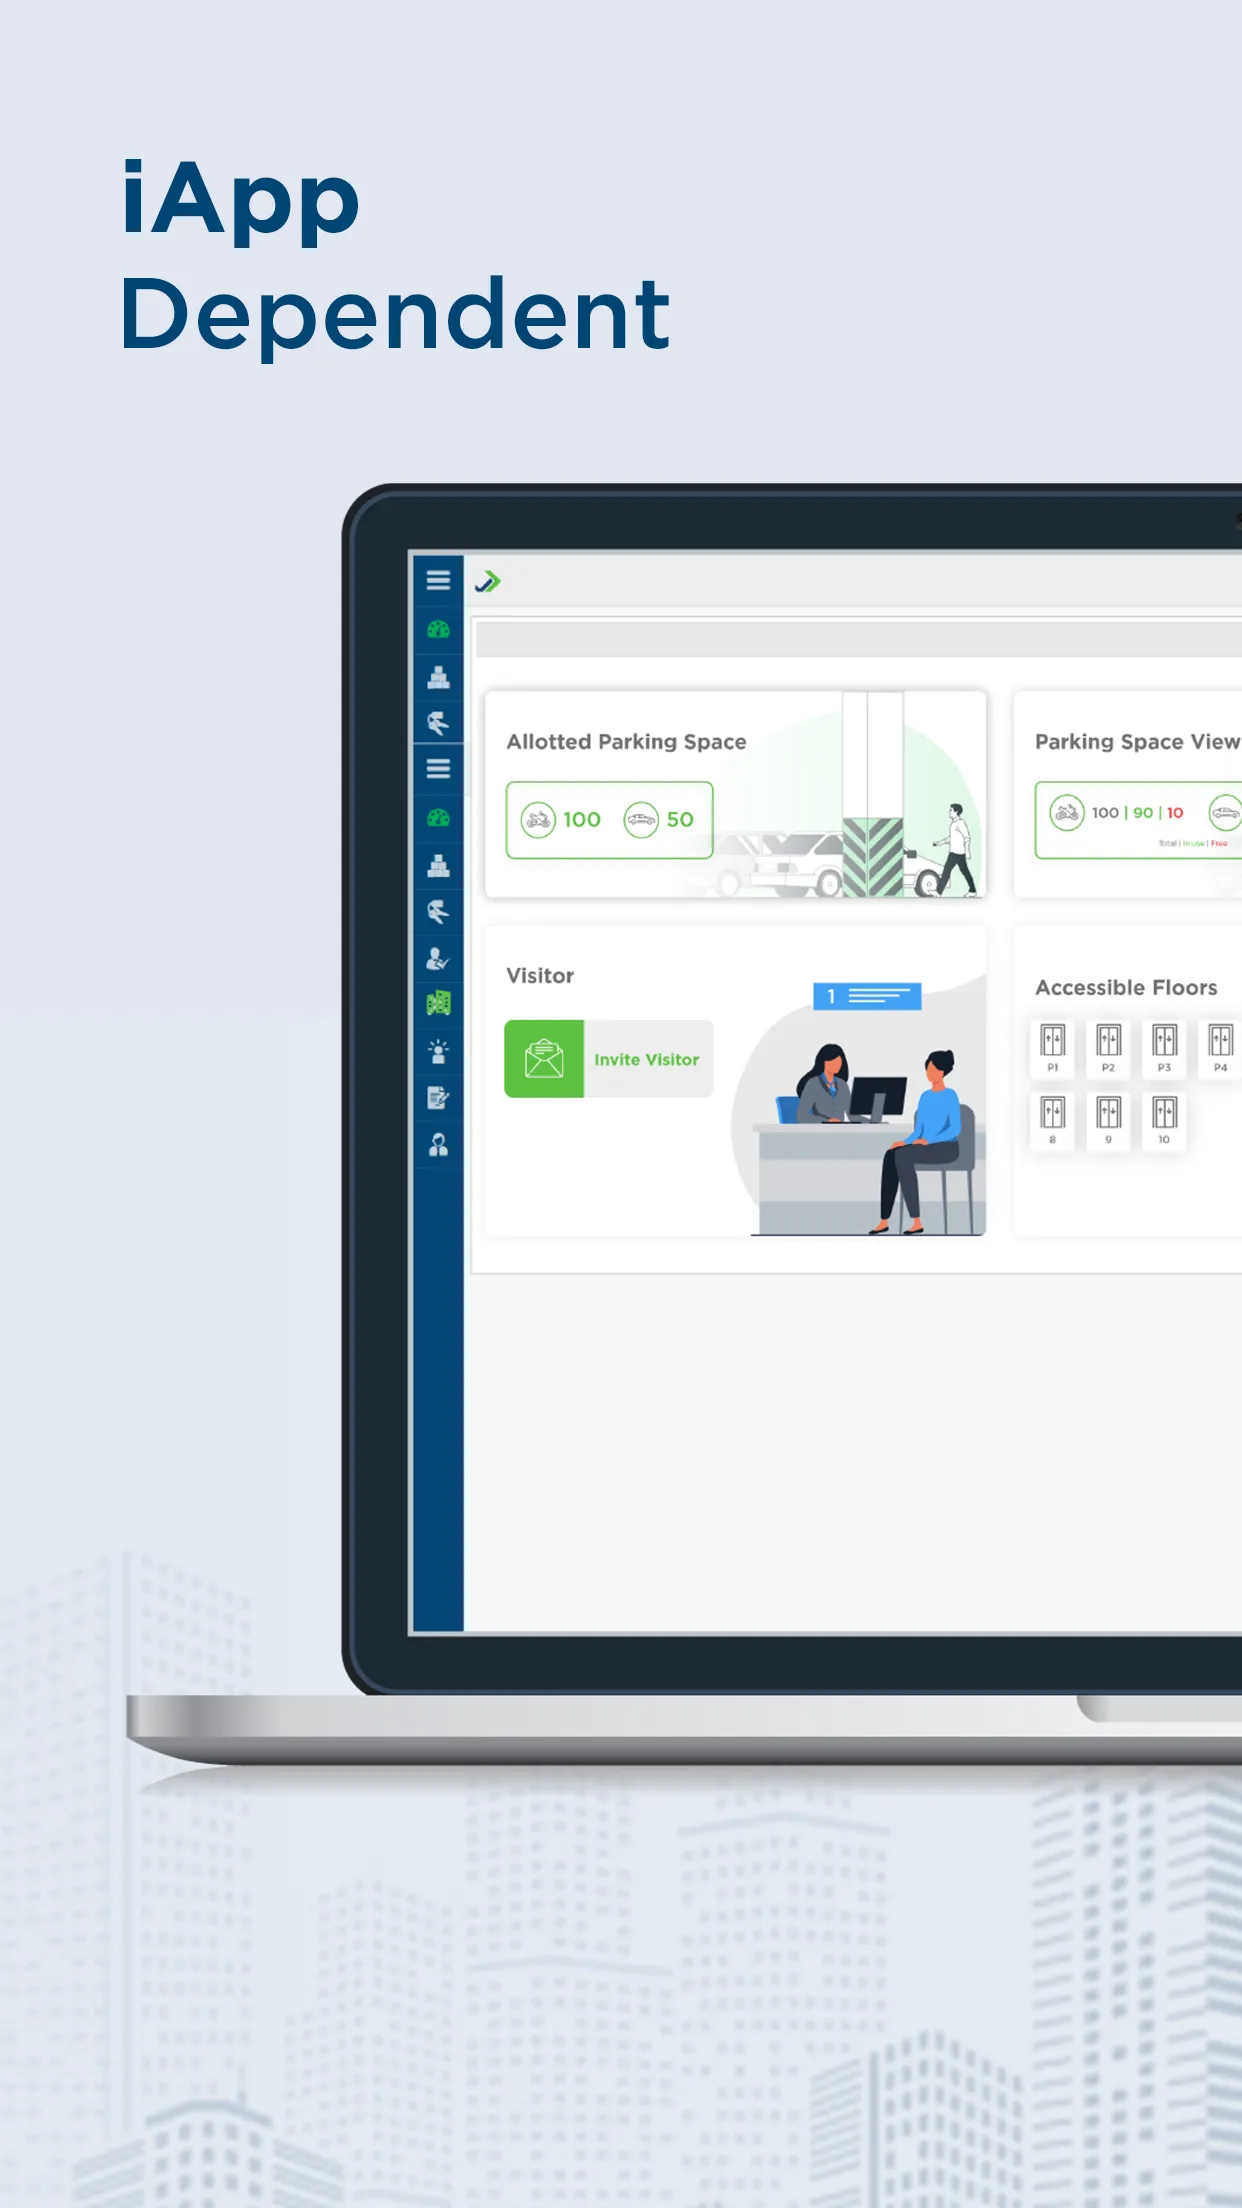The width and height of the screenshot is (1242, 2208).
Task: Select the green gauge icon below the second hamburger
Action: (438, 817)
